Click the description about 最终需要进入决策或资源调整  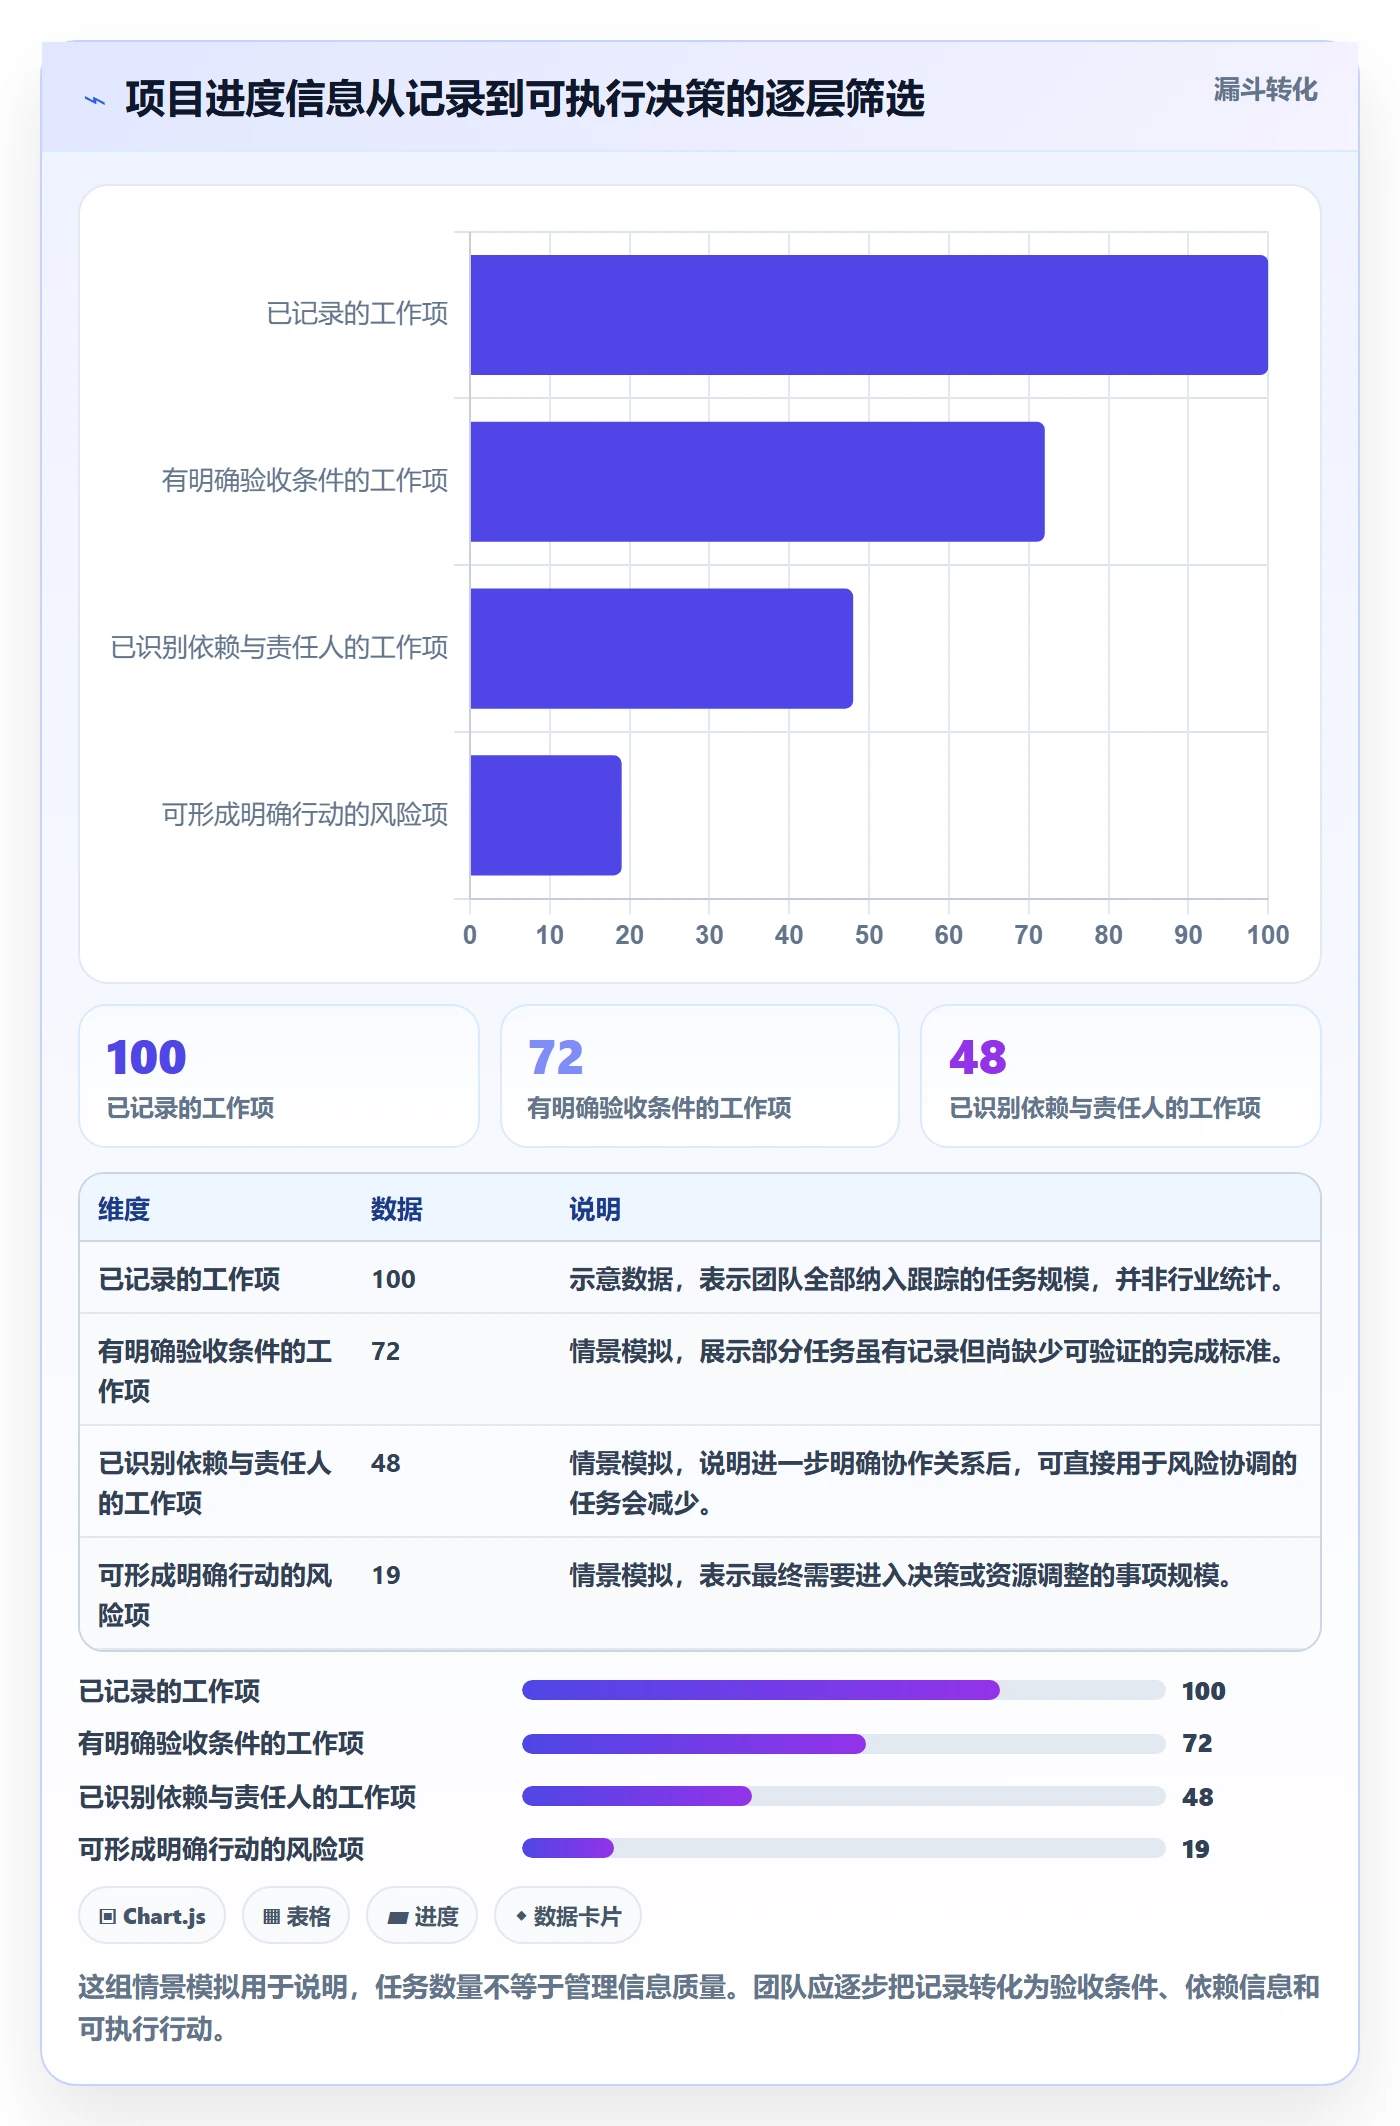[904, 1575]
